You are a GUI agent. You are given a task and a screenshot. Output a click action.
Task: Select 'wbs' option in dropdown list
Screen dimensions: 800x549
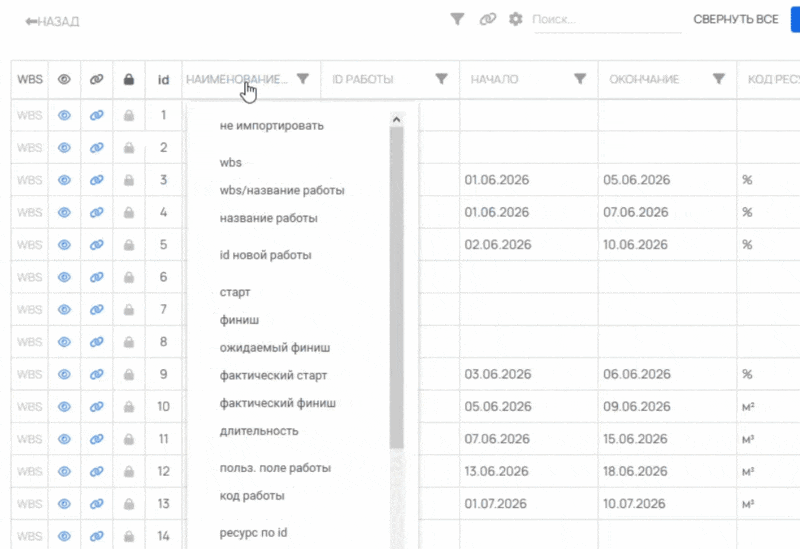coord(231,163)
